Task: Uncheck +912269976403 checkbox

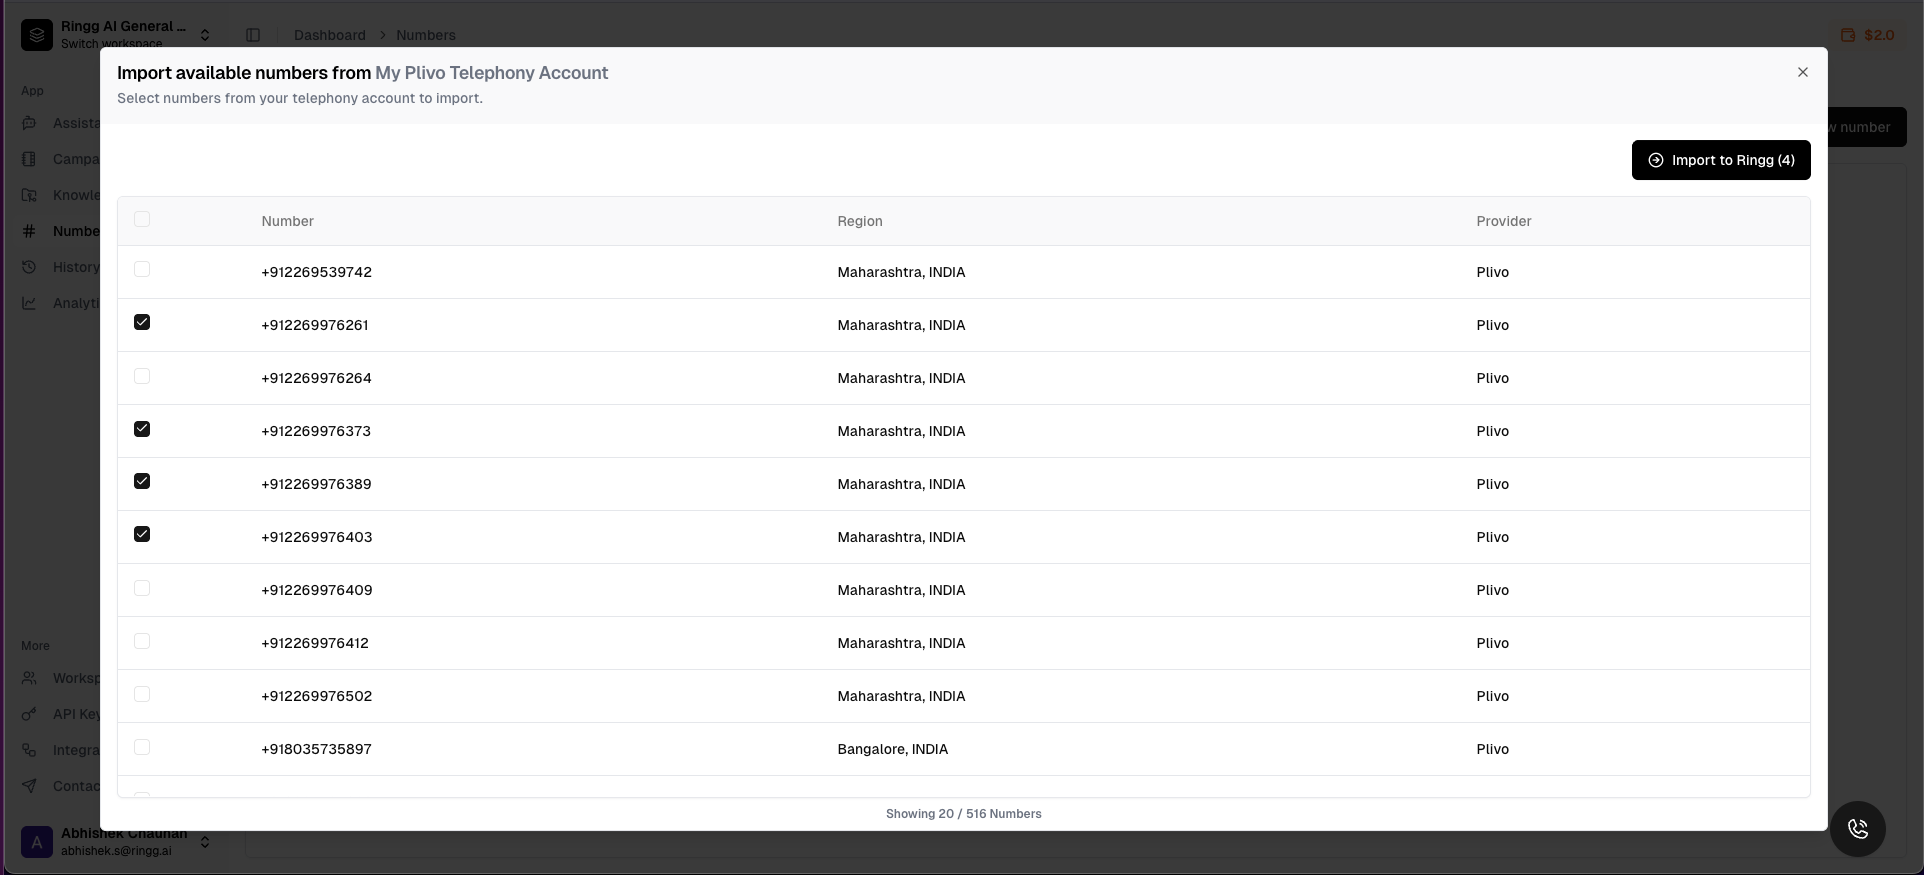Action: (x=142, y=534)
